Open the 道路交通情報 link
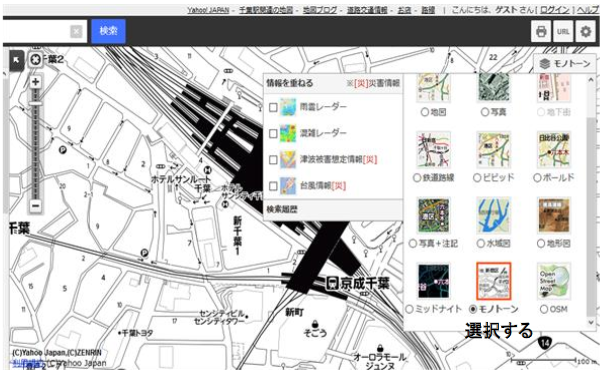This screenshot has height=377, width=604. (x=367, y=10)
